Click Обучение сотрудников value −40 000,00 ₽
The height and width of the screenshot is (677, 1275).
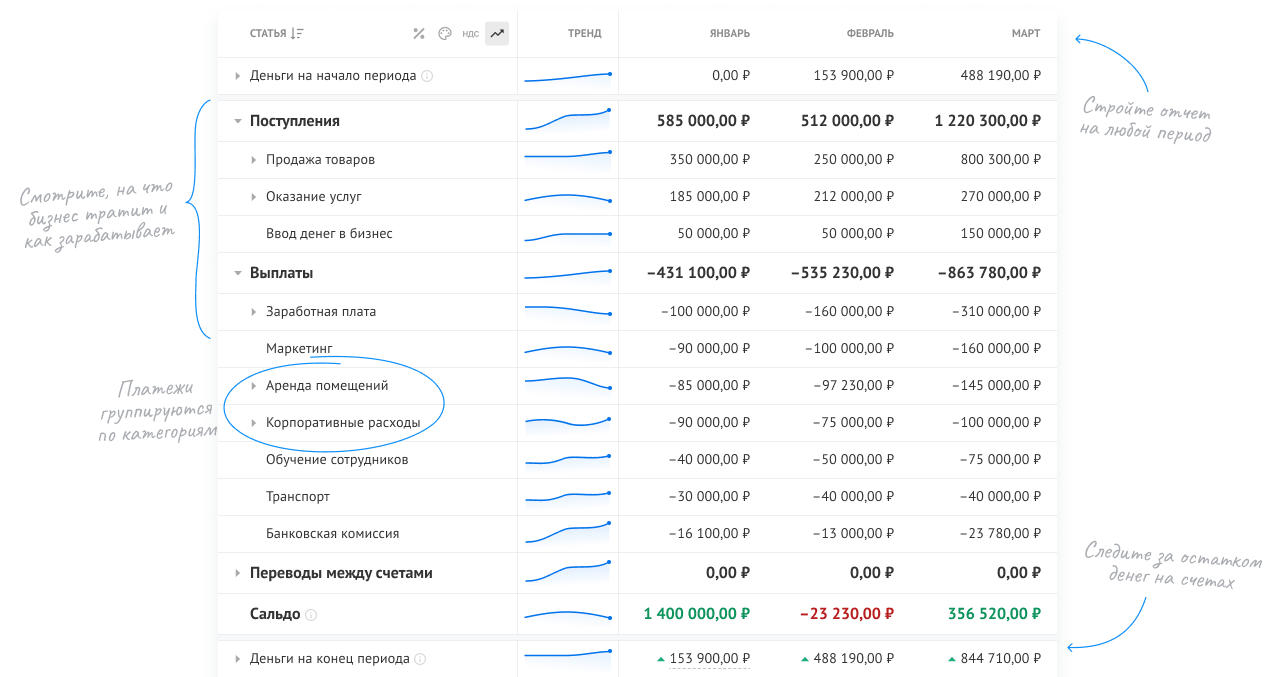point(710,460)
